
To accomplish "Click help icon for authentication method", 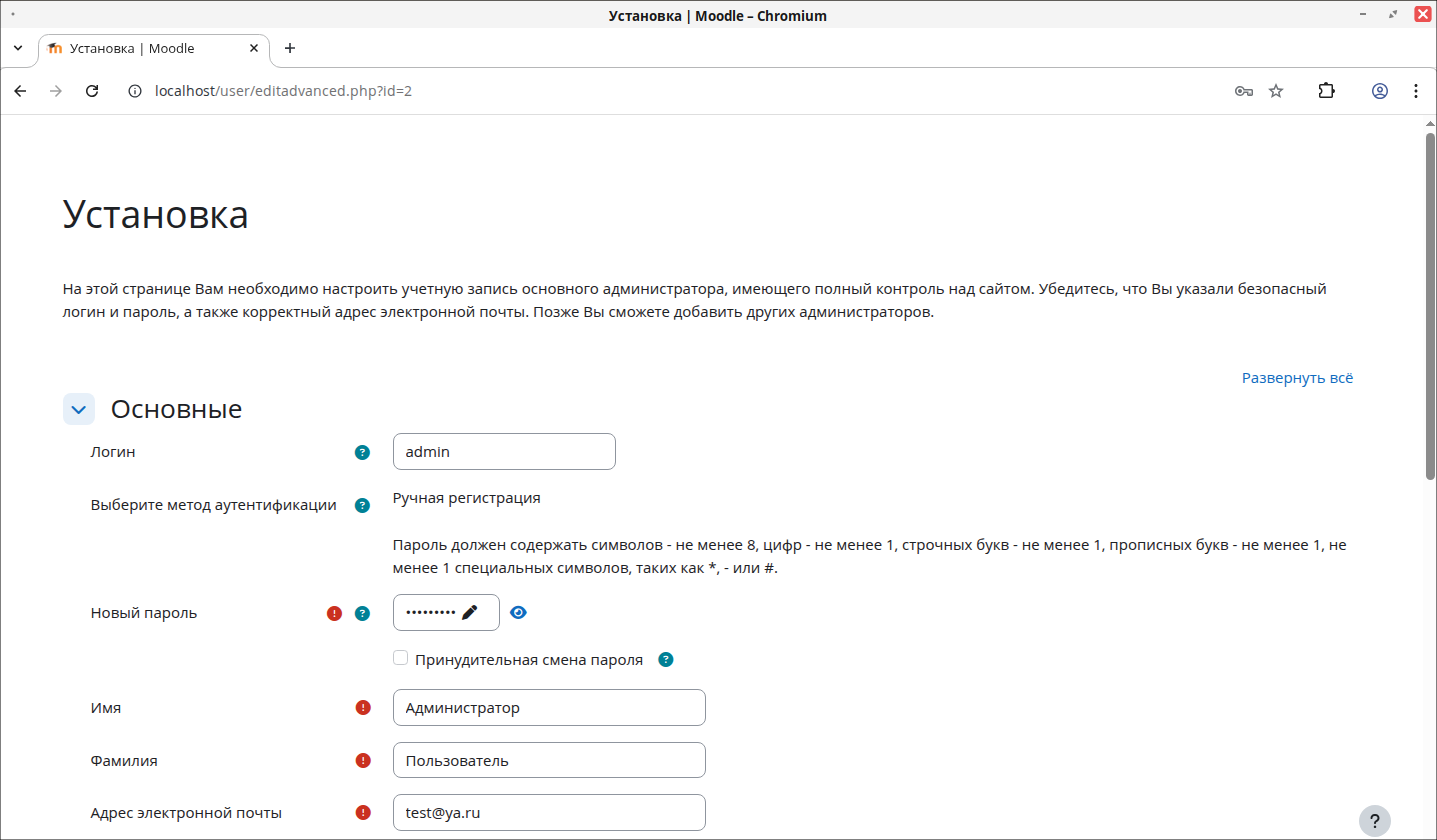I will (x=362, y=505).
